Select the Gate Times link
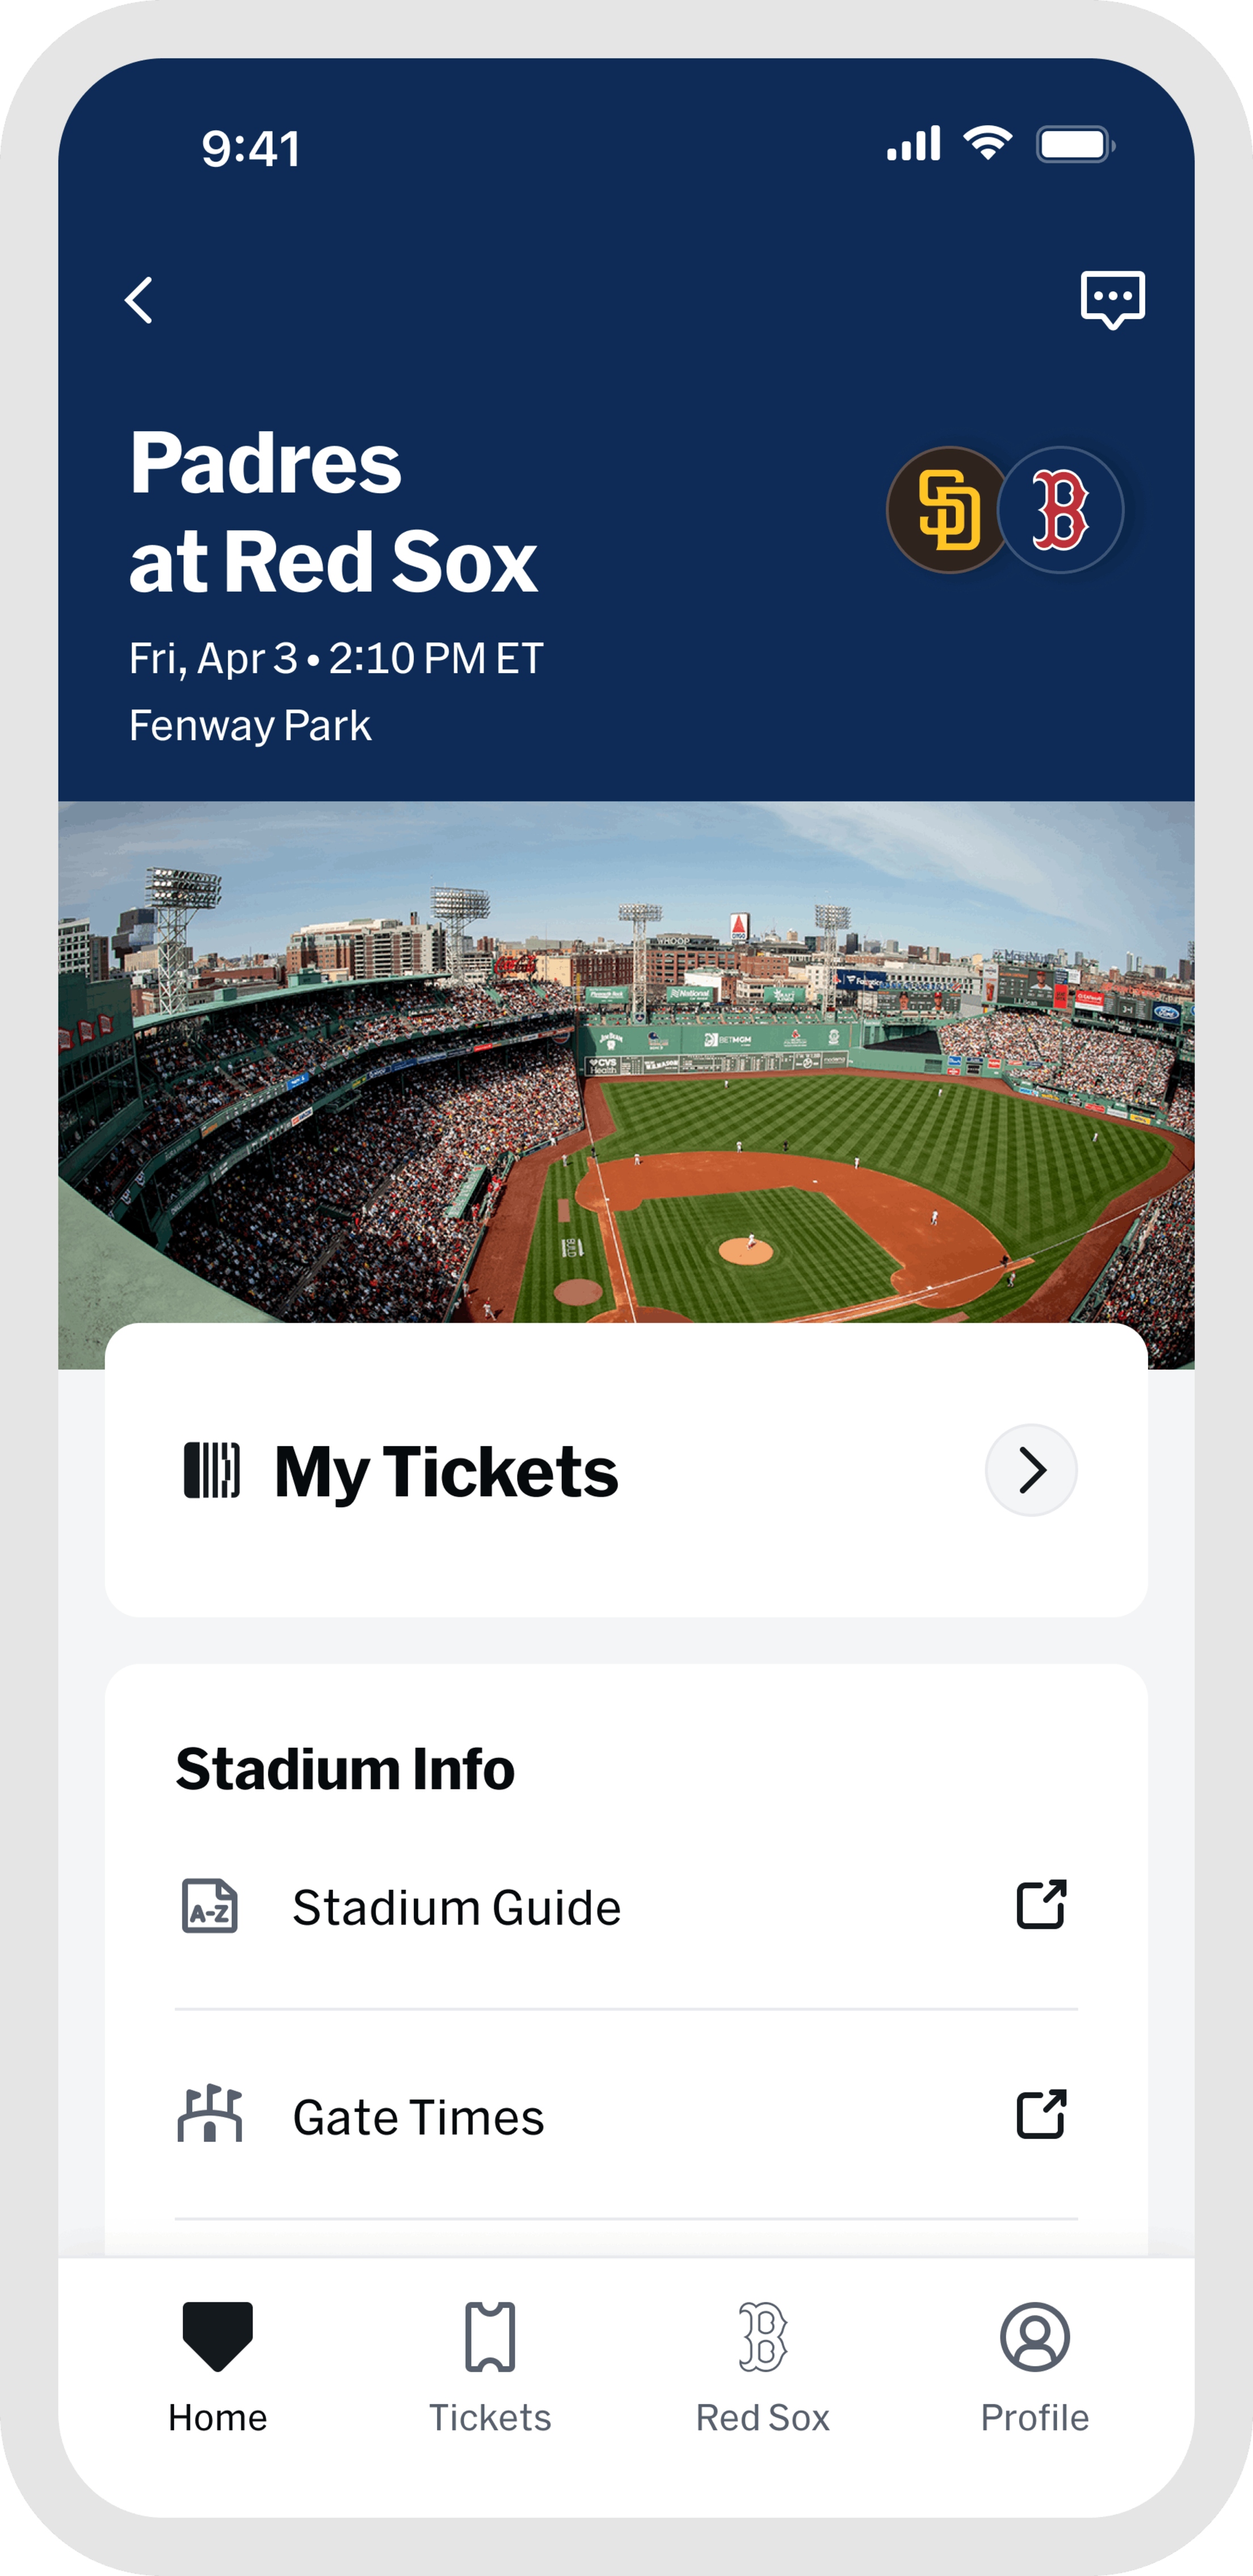 (419, 2117)
